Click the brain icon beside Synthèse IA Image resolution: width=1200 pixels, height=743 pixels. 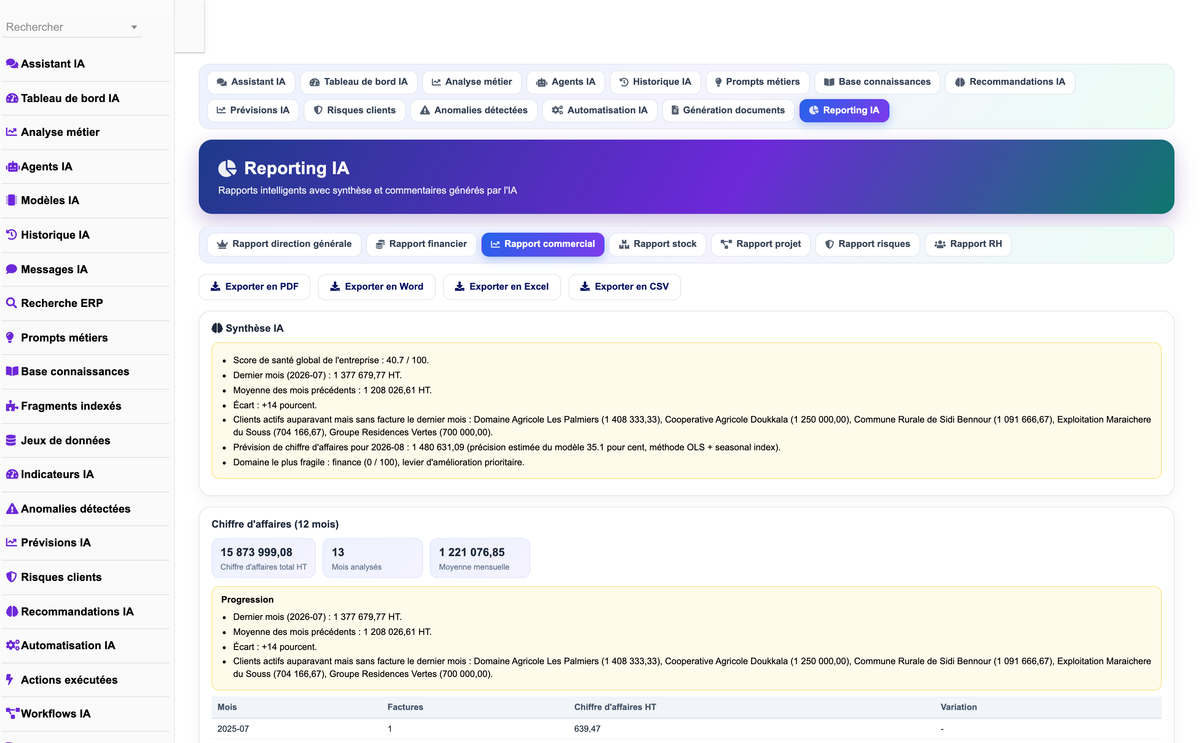[x=217, y=328]
